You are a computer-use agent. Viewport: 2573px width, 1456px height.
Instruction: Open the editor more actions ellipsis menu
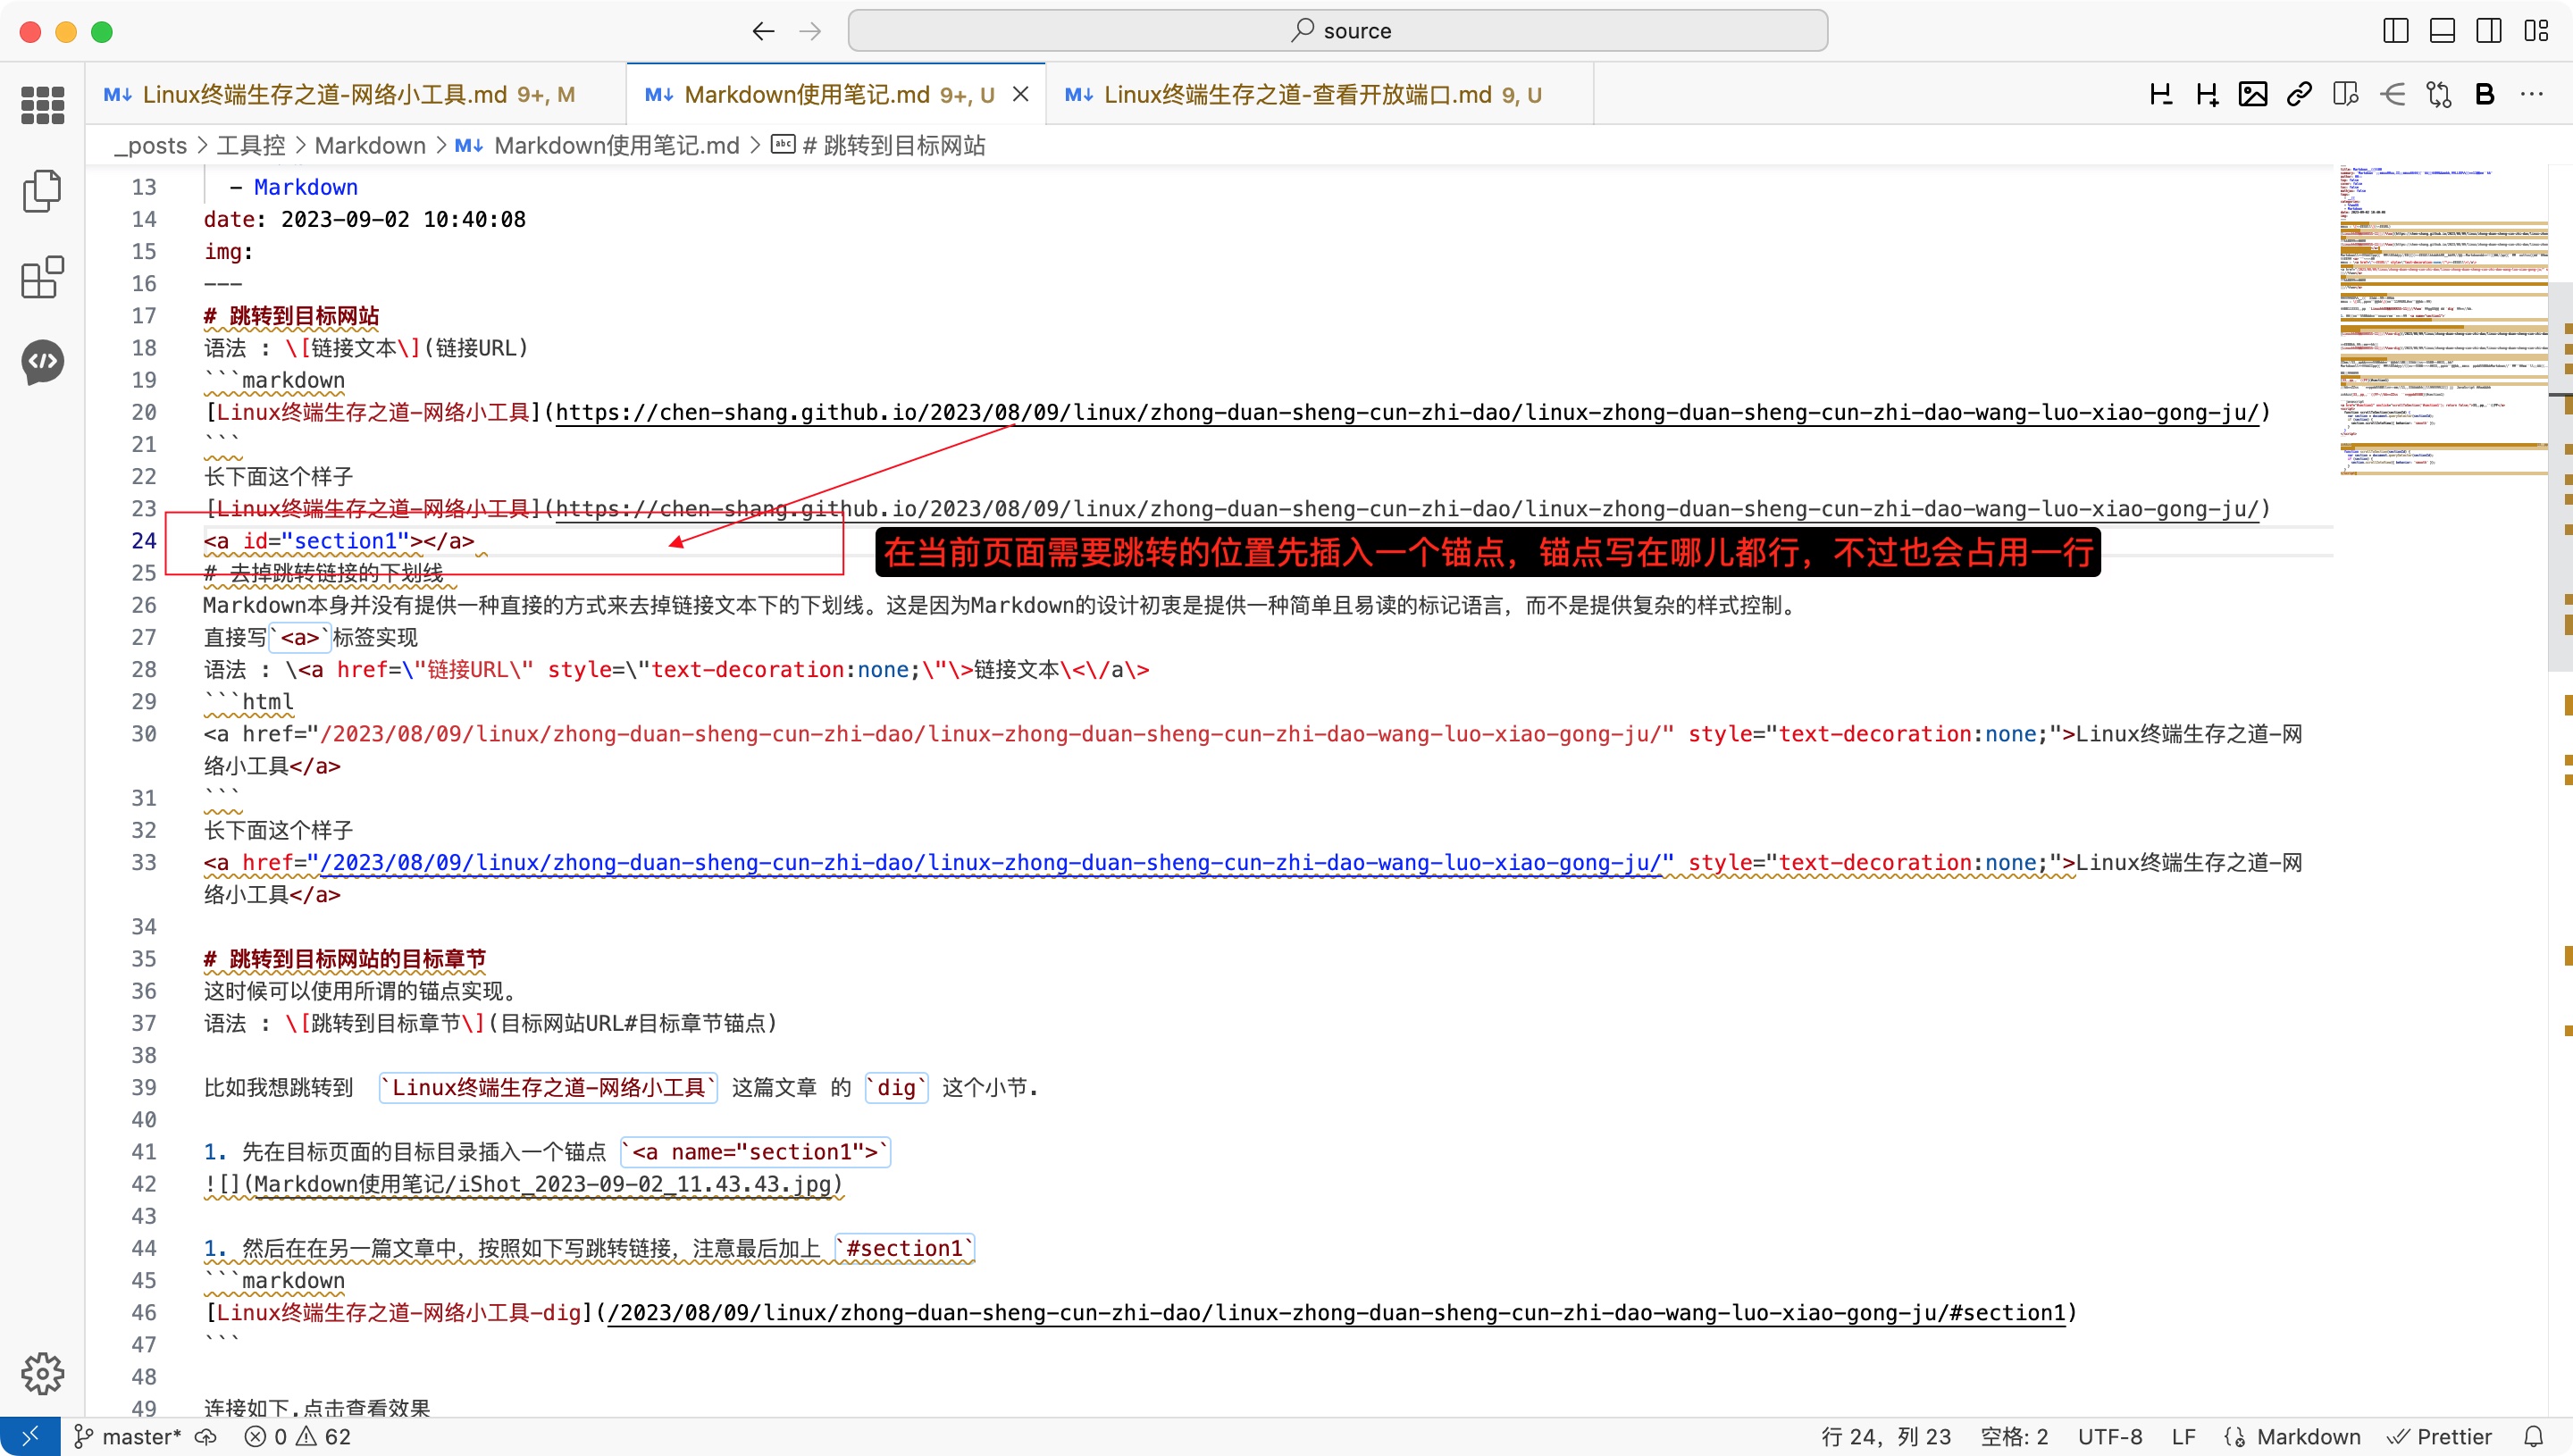[2531, 94]
